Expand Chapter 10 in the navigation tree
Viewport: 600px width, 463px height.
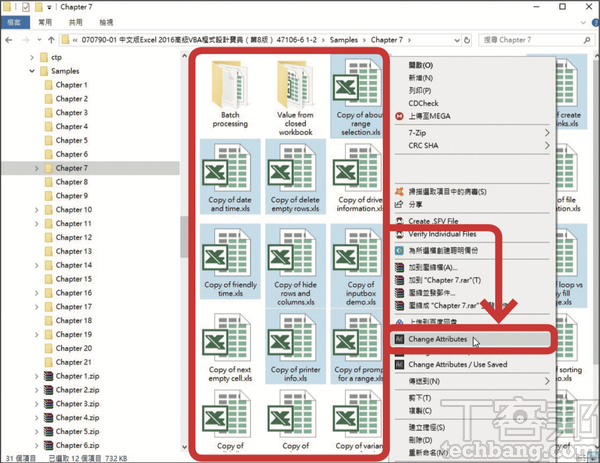click(x=37, y=210)
